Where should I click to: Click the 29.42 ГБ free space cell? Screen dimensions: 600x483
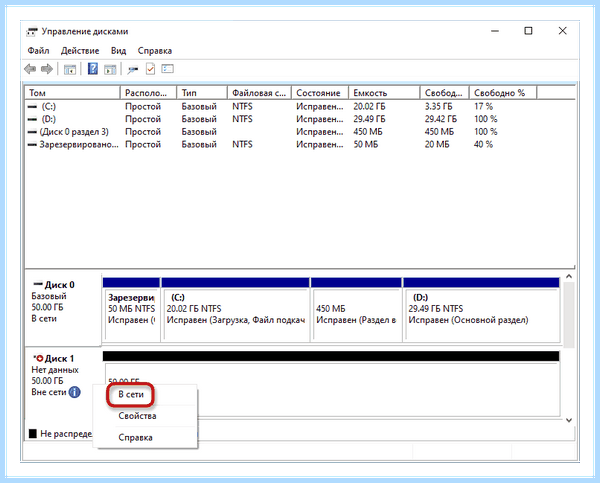click(x=440, y=119)
